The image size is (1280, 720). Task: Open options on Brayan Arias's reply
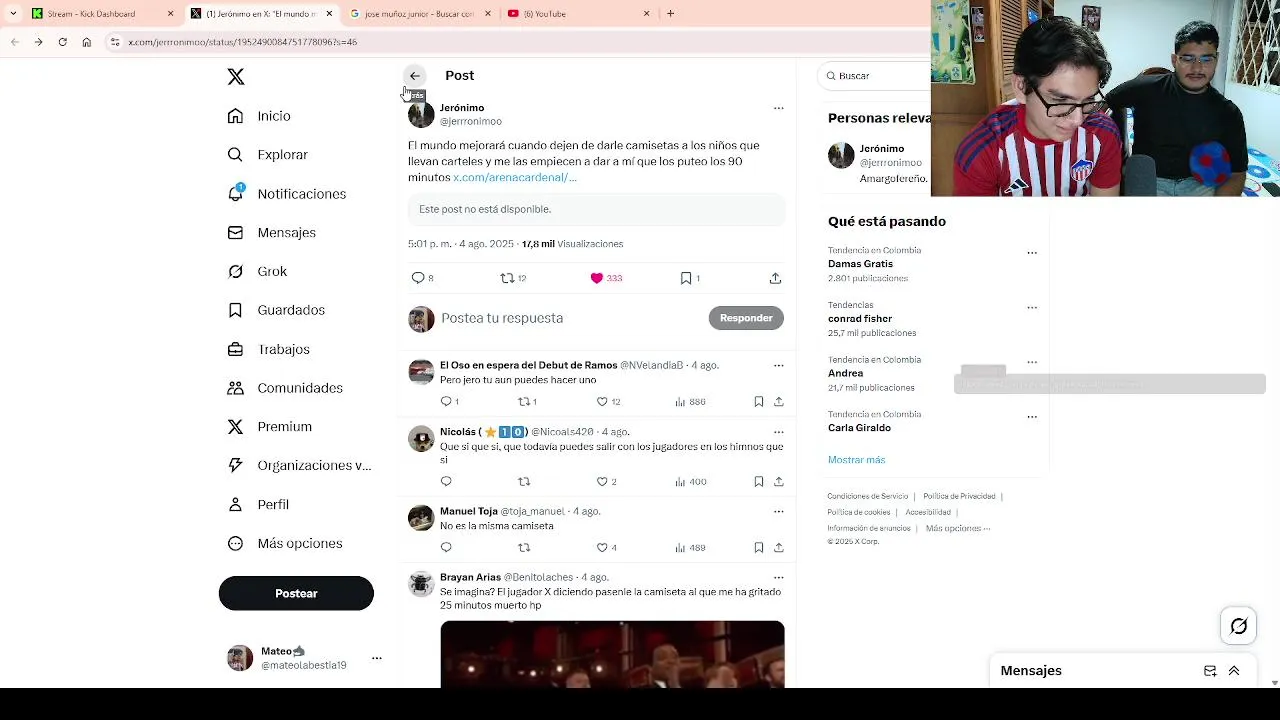778,577
